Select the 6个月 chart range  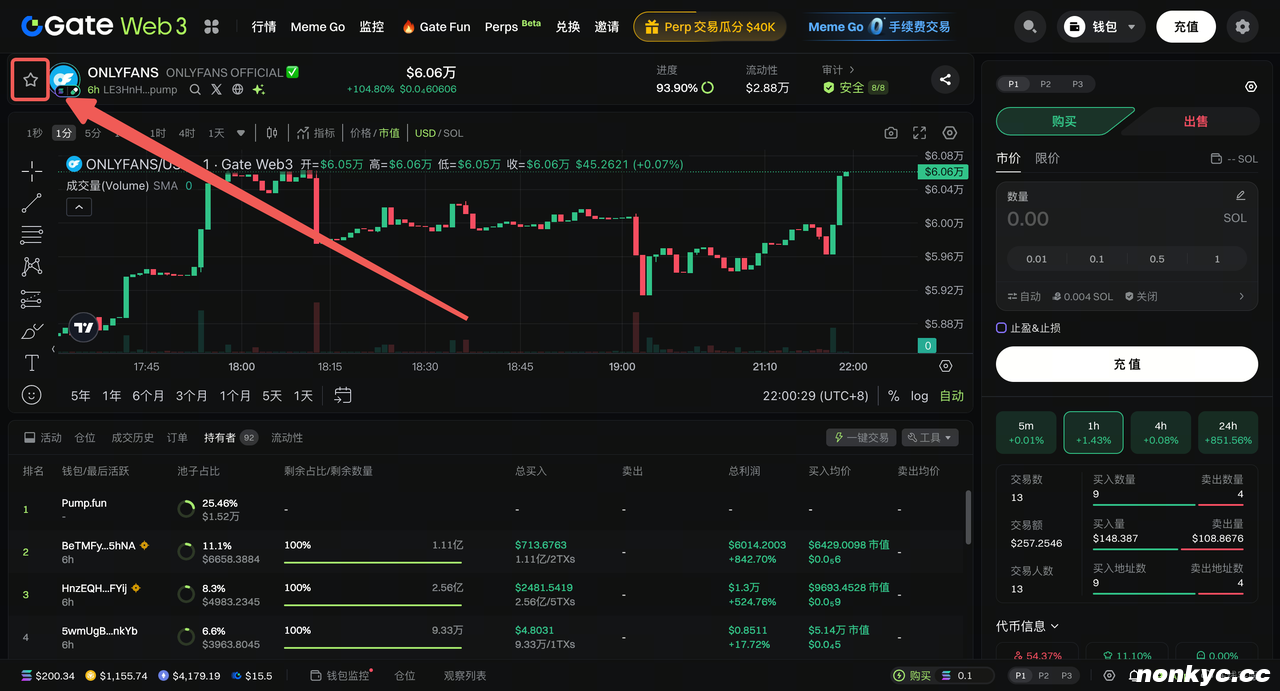pos(148,396)
